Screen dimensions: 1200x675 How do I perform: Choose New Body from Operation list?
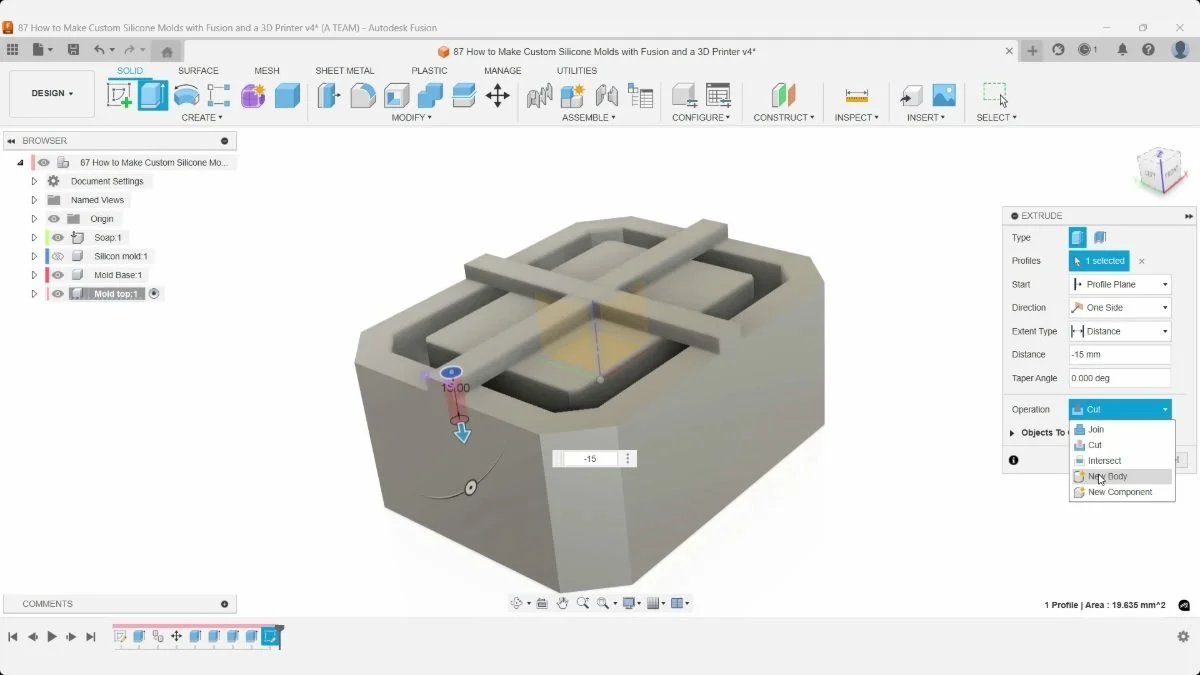[x=1121, y=476]
